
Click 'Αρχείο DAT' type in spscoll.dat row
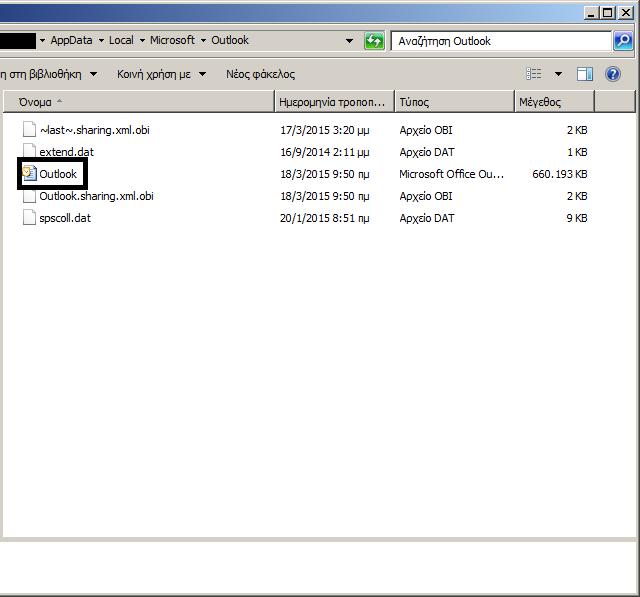tap(427, 218)
